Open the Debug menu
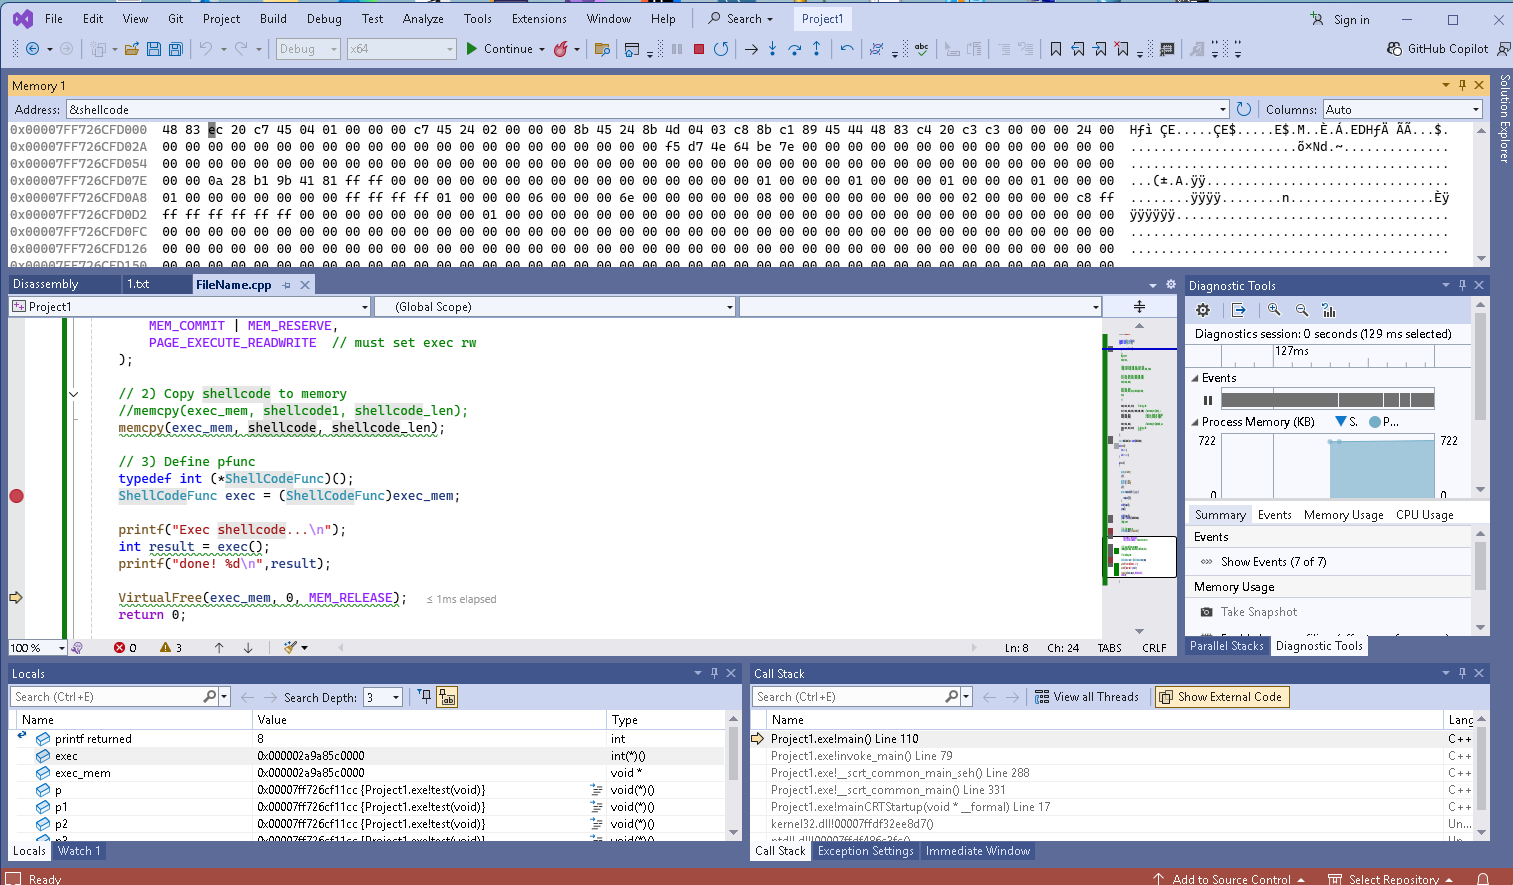The height and width of the screenshot is (885, 1513). coord(324,18)
